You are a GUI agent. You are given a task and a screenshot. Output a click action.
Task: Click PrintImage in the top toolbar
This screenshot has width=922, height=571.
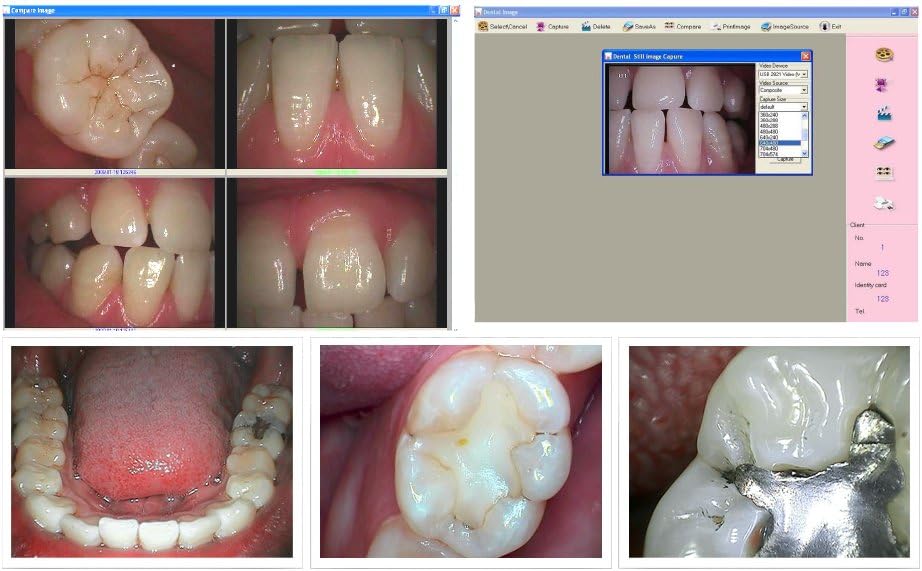[730, 26]
